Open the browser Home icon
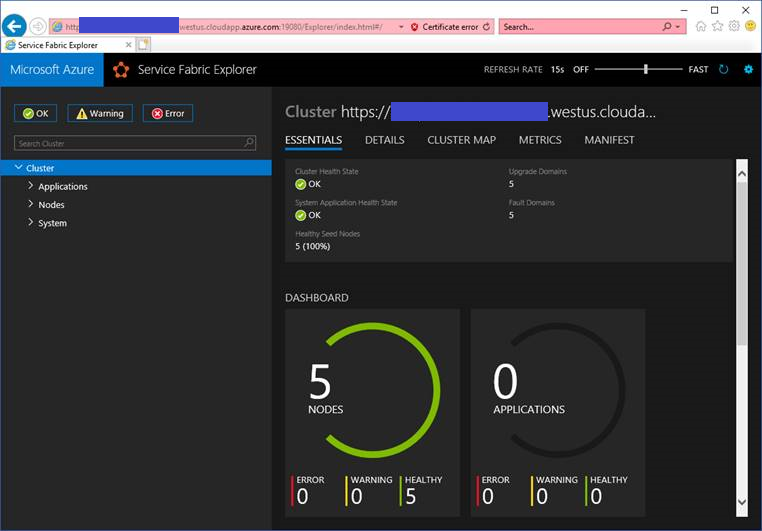 701,26
